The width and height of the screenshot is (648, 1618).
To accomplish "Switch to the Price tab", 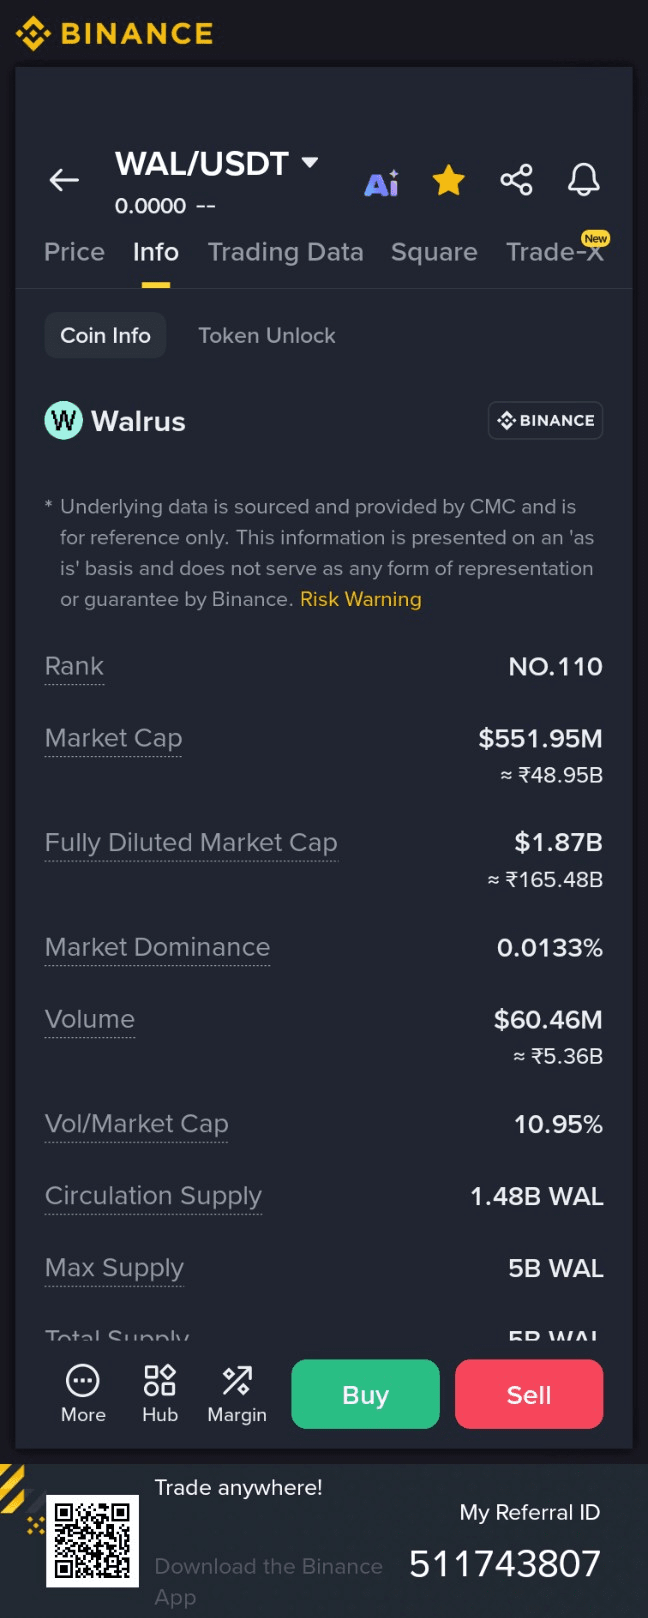I will (74, 252).
